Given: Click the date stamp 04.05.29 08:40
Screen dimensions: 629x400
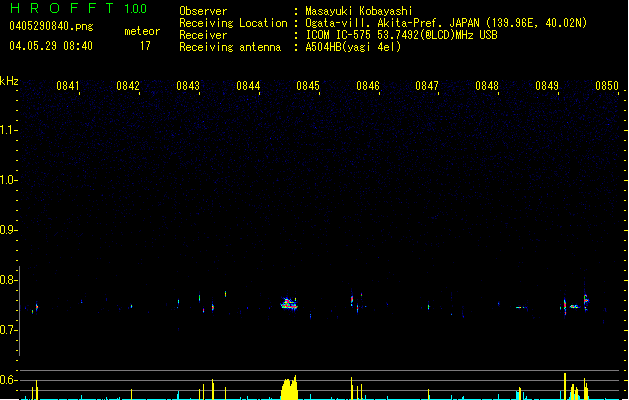Looking at the screenshot, I should click(x=51, y=46).
